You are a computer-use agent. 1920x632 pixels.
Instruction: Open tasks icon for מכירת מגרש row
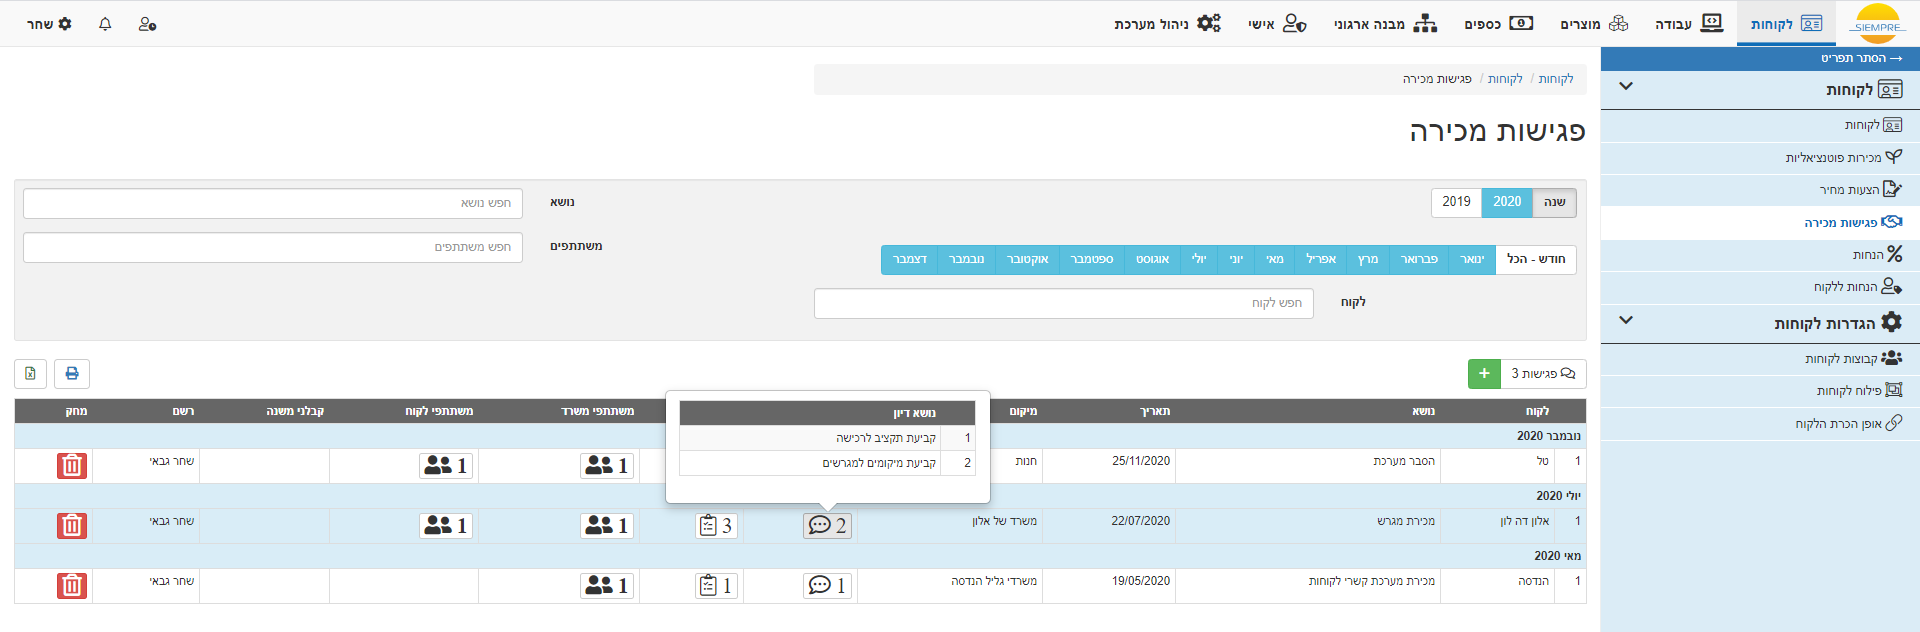tap(716, 526)
